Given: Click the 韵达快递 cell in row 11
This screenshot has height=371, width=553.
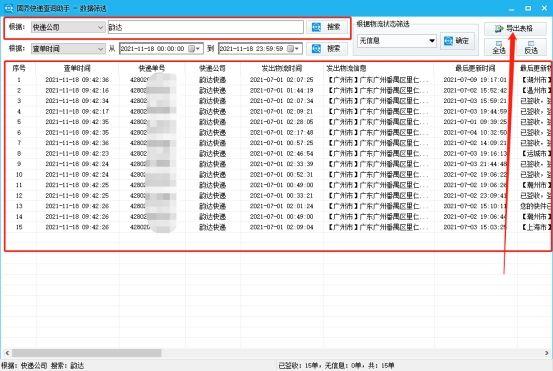Looking at the screenshot, I should point(212,185).
